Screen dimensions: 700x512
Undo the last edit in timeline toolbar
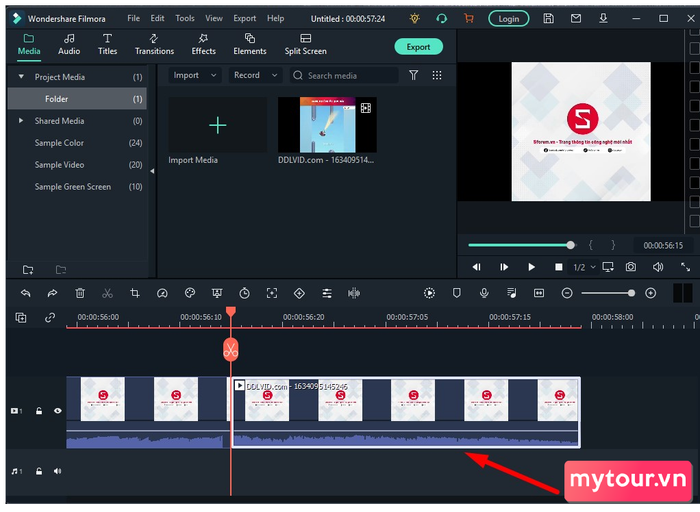25,293
